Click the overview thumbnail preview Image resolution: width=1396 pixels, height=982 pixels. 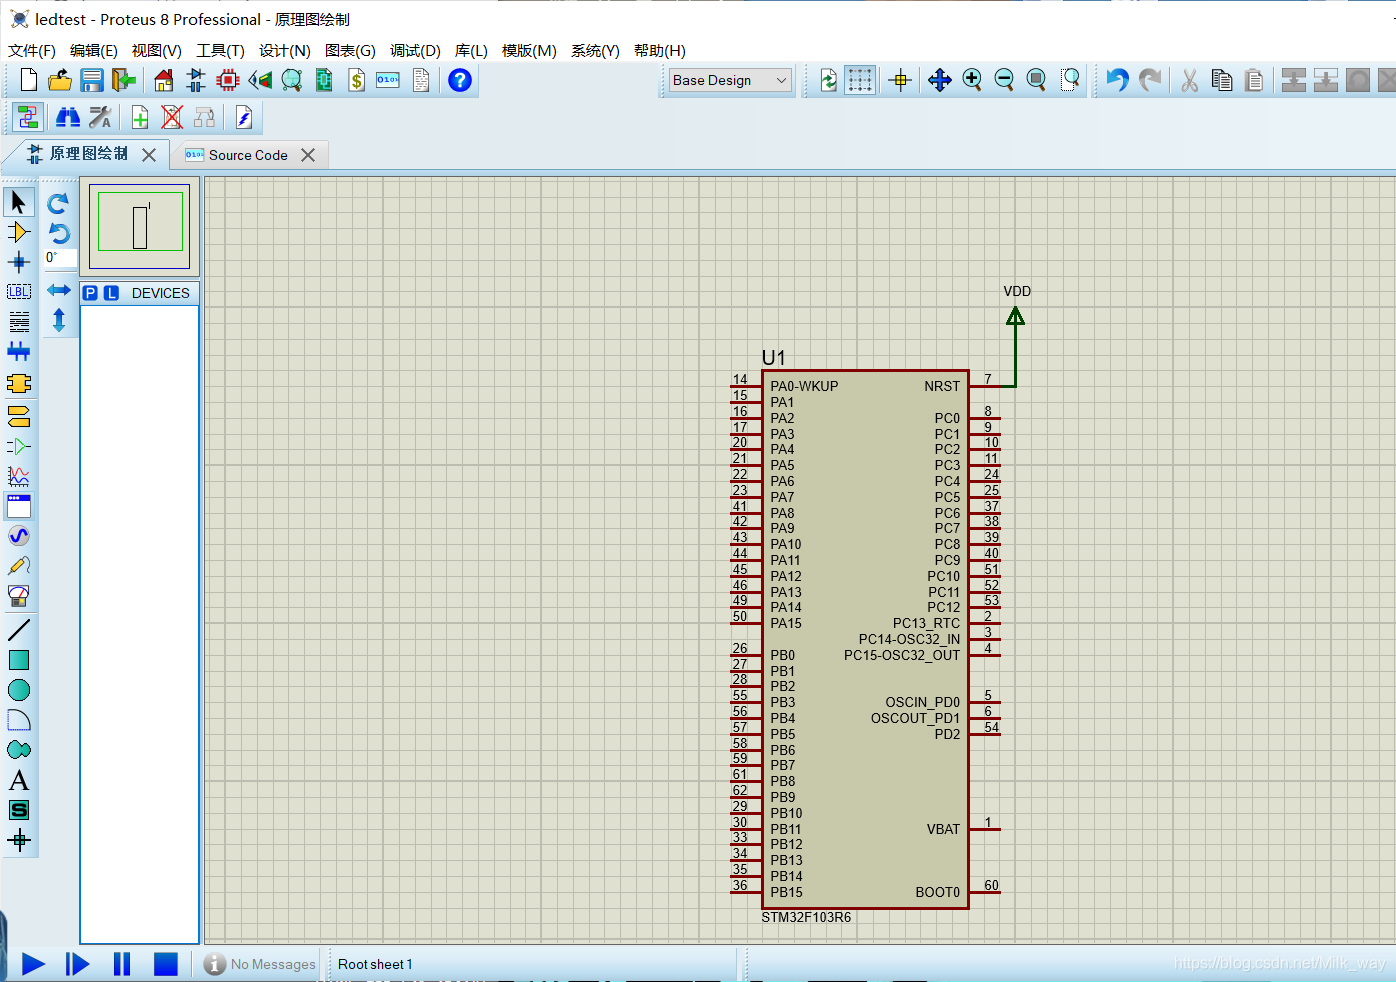click(x=140, y=226)
